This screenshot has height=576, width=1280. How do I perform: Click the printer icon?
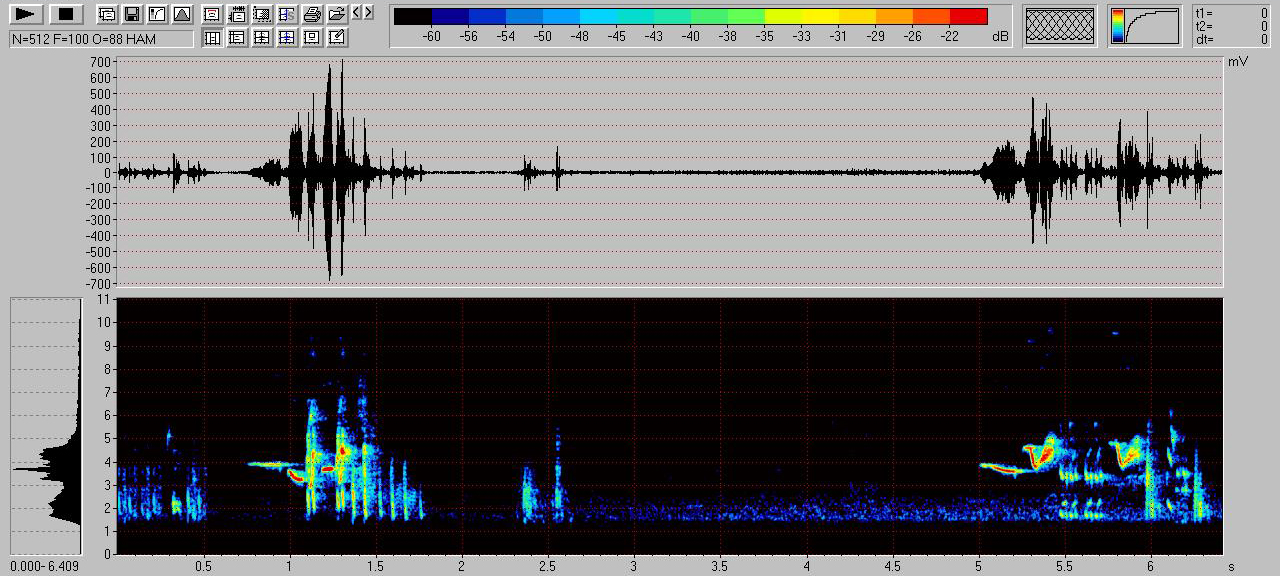[312, 15]
